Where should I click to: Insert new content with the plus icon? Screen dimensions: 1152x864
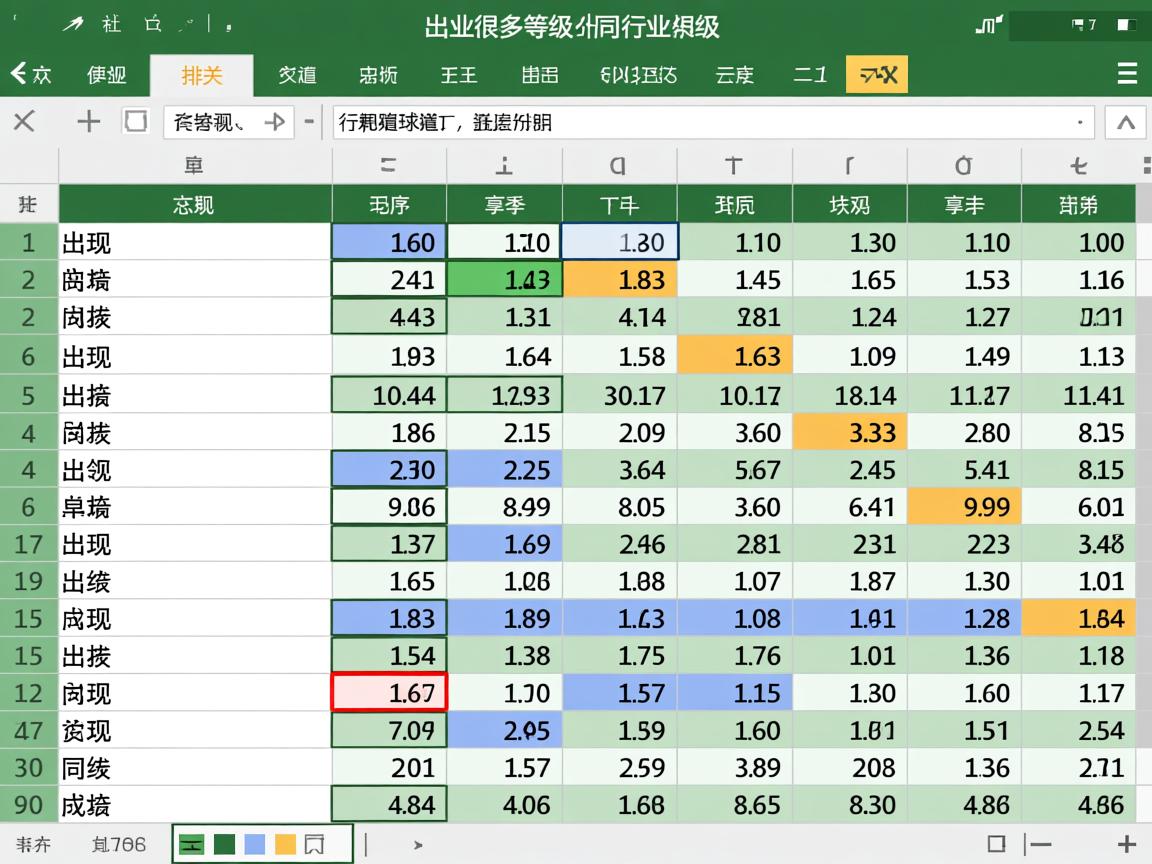(88, 122)
